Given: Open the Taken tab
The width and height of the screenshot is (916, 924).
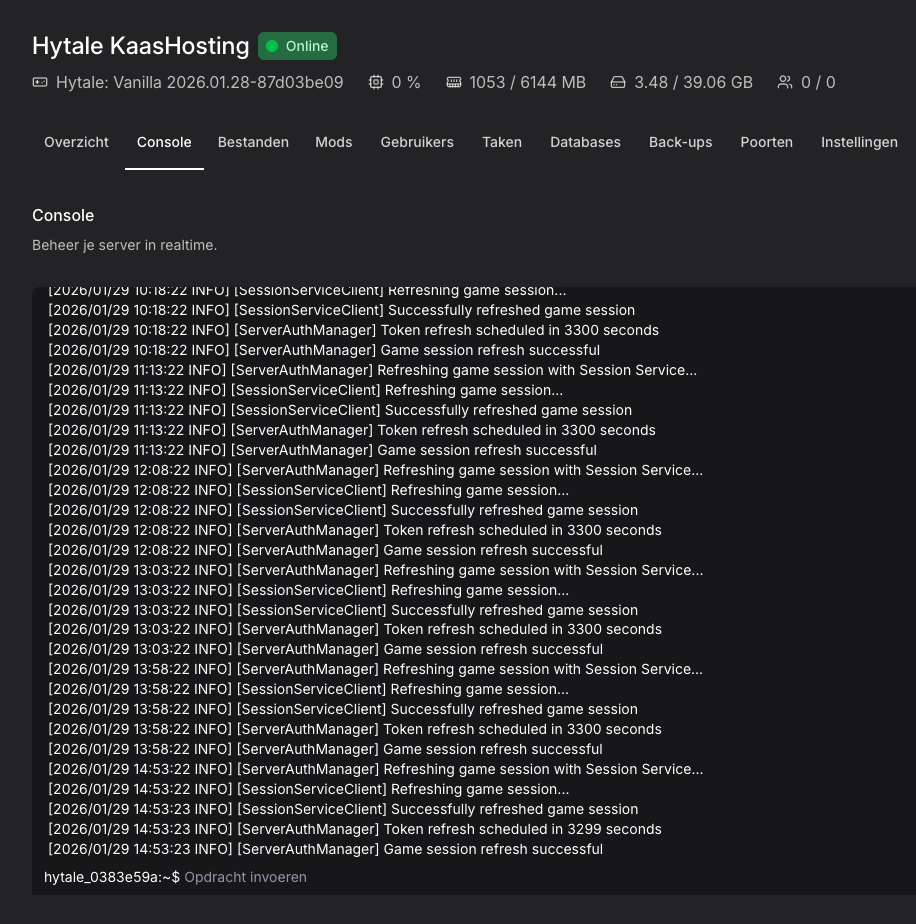Looking at the screenshot, I should (502, 142).
